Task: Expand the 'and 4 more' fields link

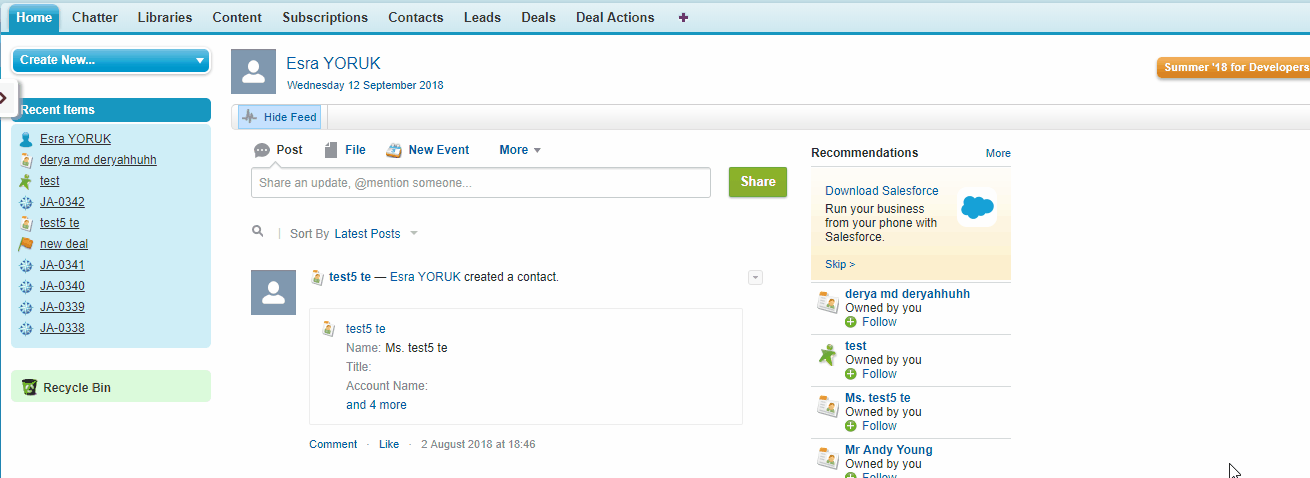Action: pyautogui.click(x=376, y=405)
